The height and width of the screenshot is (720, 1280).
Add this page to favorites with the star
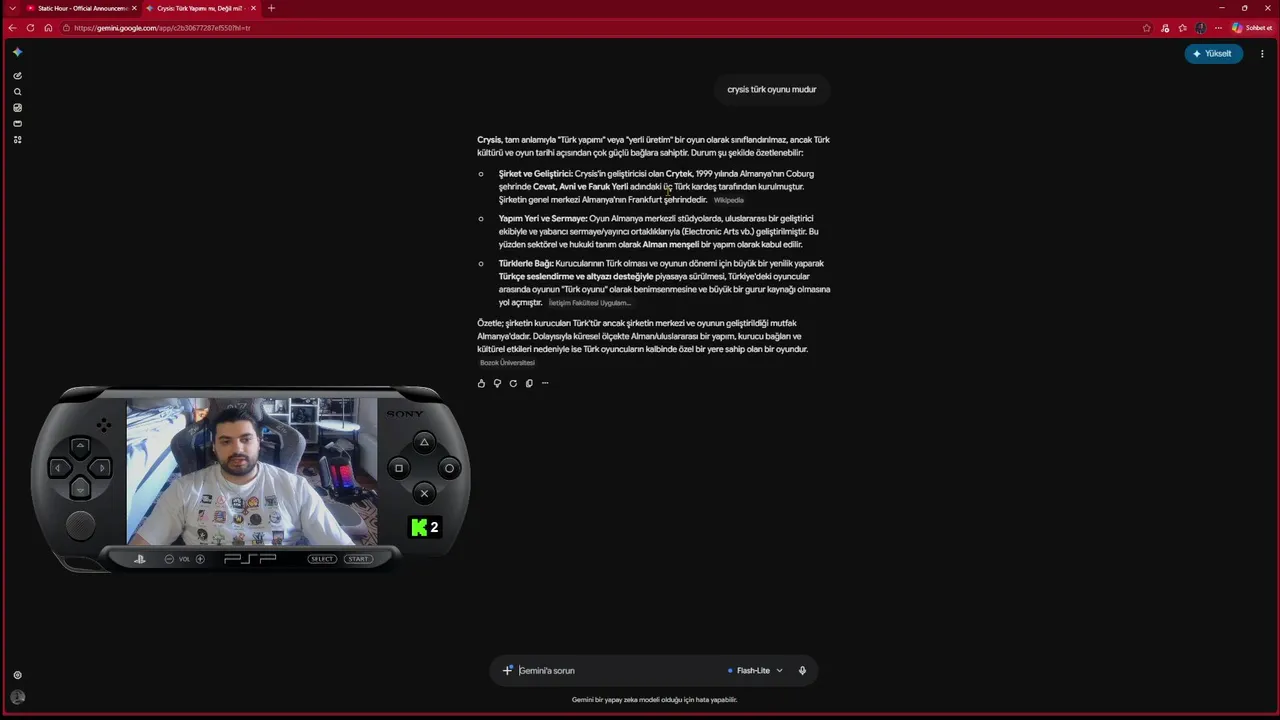tap(1147, 28)
